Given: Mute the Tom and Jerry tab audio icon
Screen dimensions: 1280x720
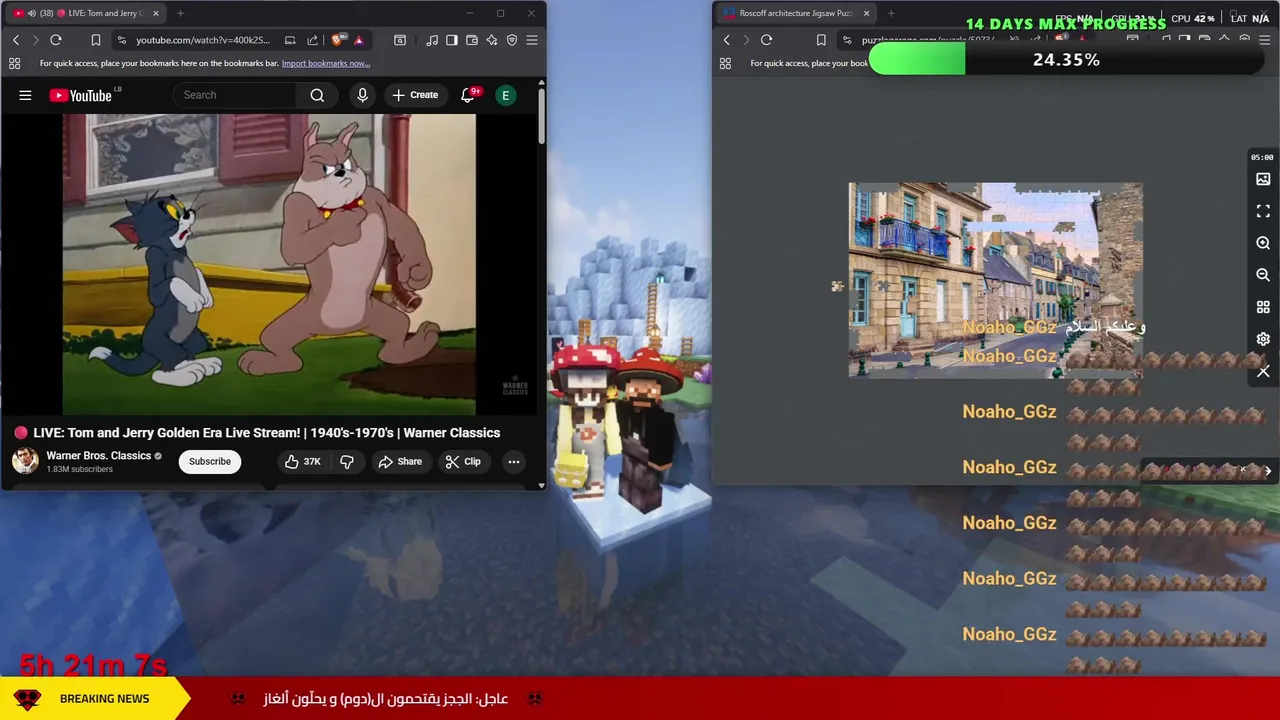Looking at the screenshot, I should click(33, 13).
